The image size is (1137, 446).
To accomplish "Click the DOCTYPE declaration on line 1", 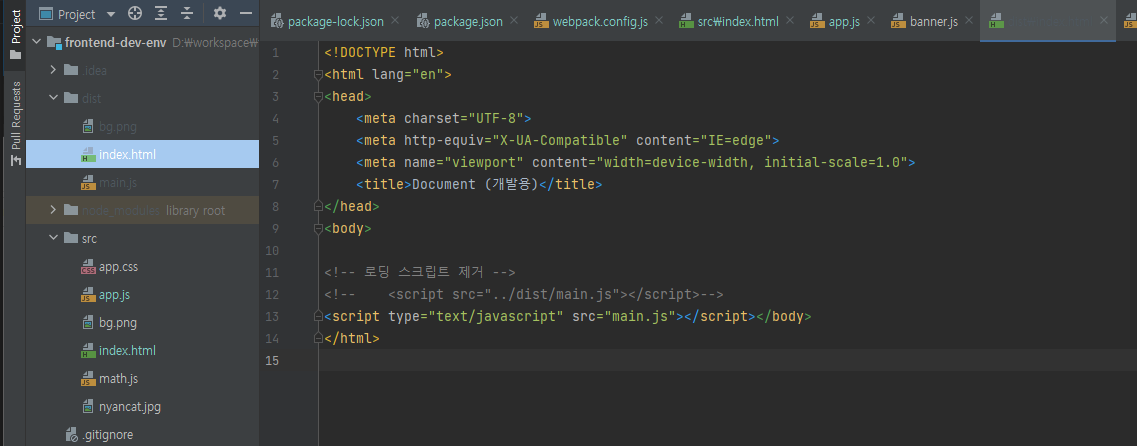I will 384,52.
